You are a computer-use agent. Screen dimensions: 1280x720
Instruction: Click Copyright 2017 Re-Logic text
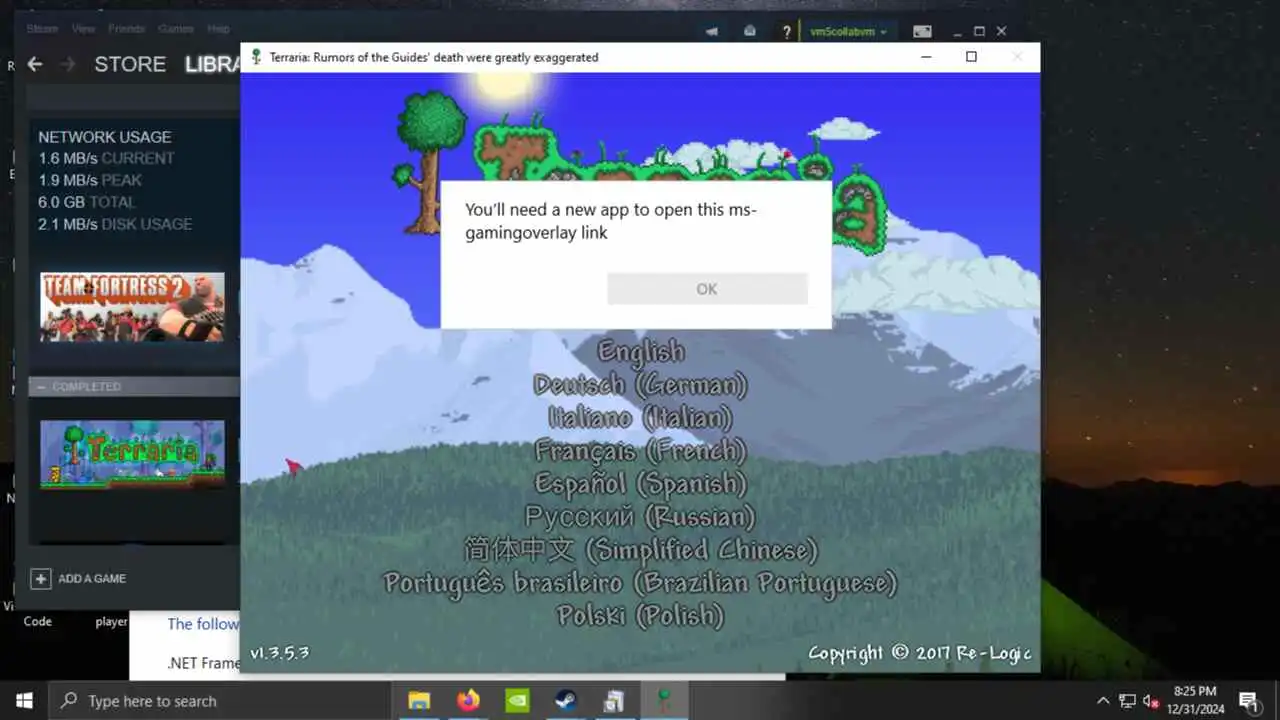[x=919, y=654]
